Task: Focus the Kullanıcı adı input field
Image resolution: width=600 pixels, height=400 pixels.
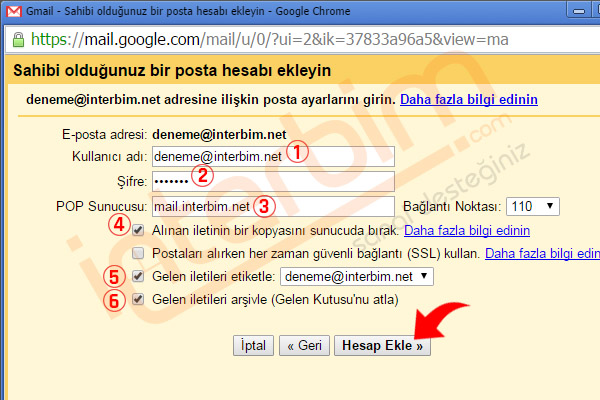Action: click(273, 156)
